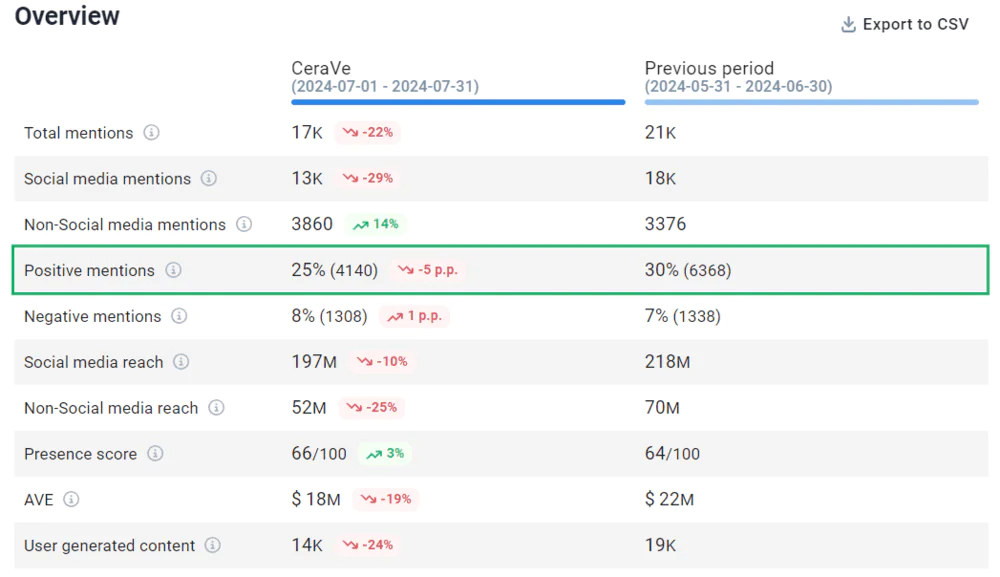This screenshot has height=577, width=1000.
Task: Click the -24% badge for User generated content
Action: click(367, 546)
